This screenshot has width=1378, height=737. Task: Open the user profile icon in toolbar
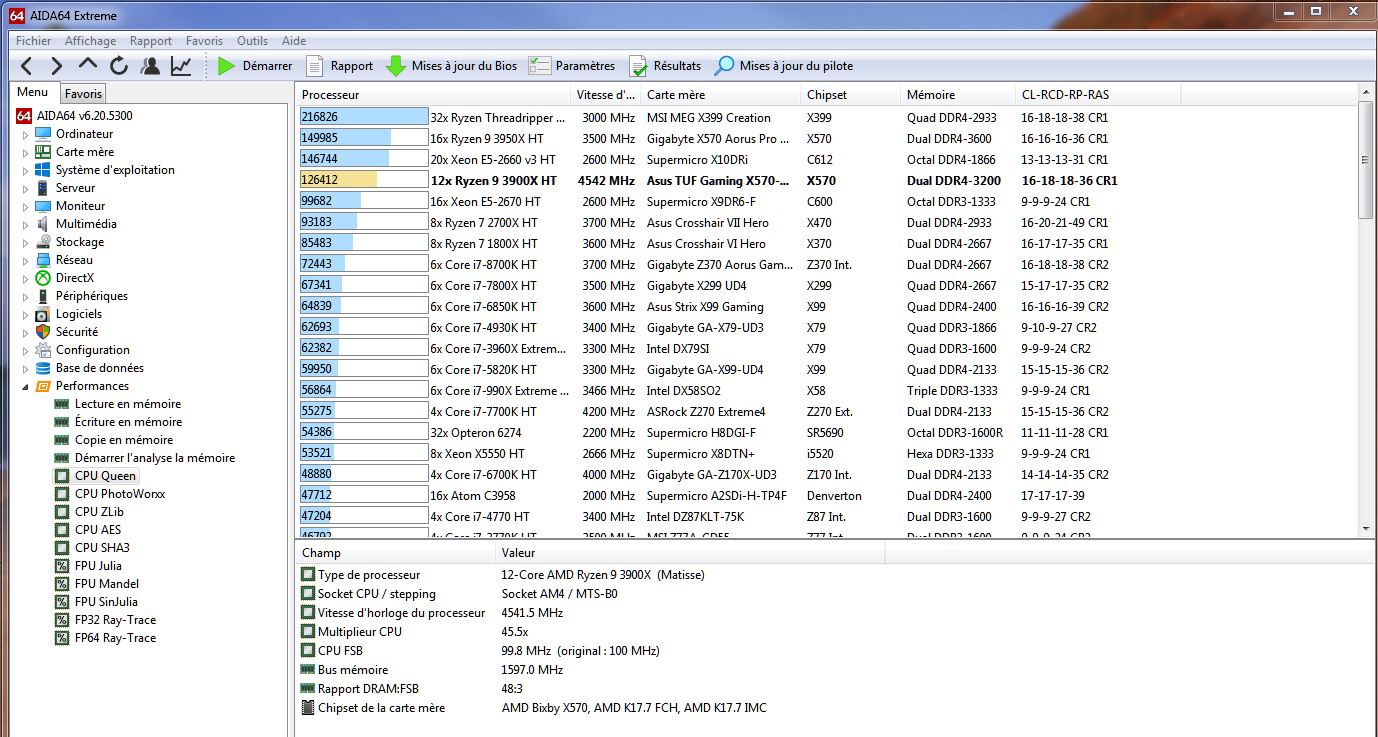pyautogui.click(x=150, y=66)
